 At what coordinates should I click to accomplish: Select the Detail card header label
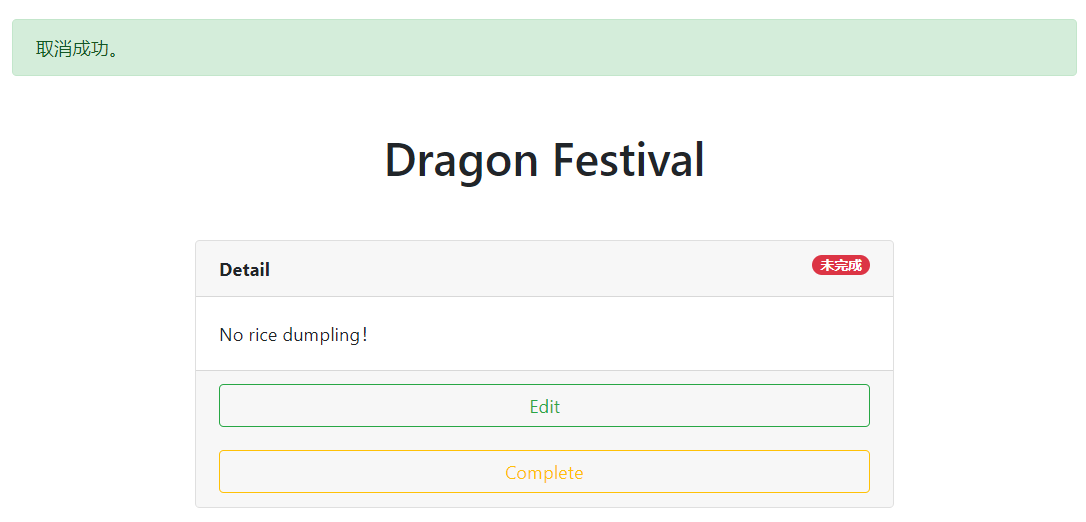click(244, 270)
